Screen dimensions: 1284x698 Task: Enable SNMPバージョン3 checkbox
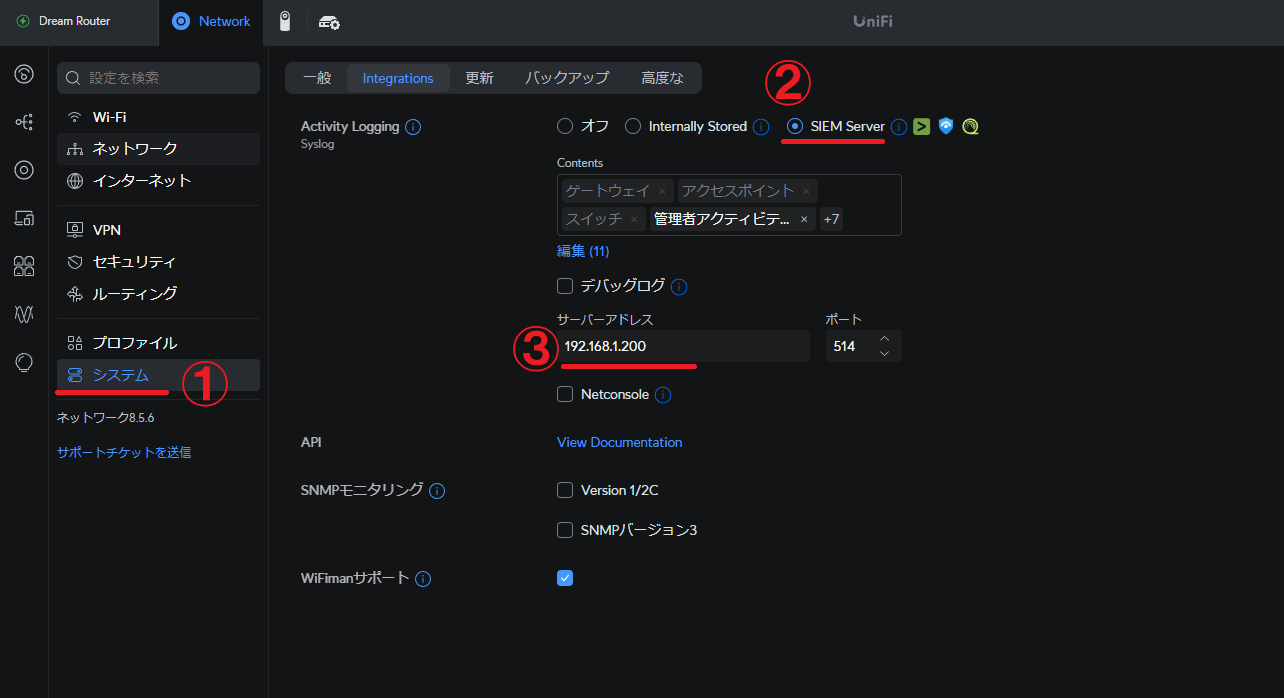(565, 530)
